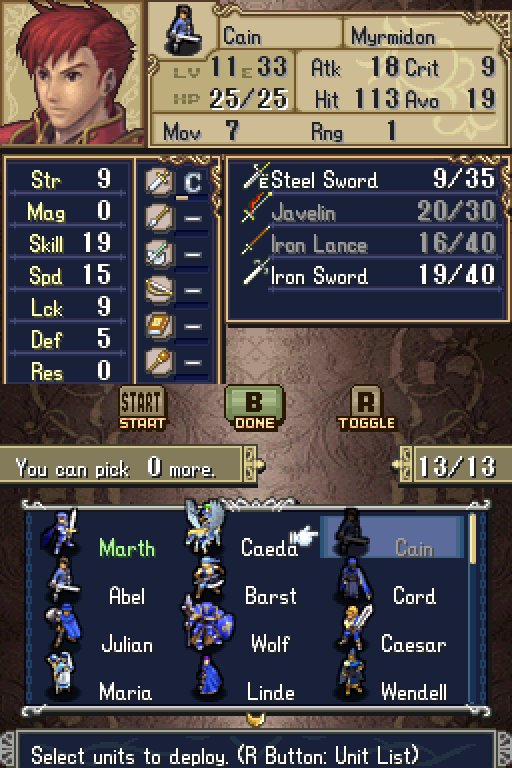Toggle Marth's deployment selection
Screen dimensions: 512x768
tap(103, 537)
